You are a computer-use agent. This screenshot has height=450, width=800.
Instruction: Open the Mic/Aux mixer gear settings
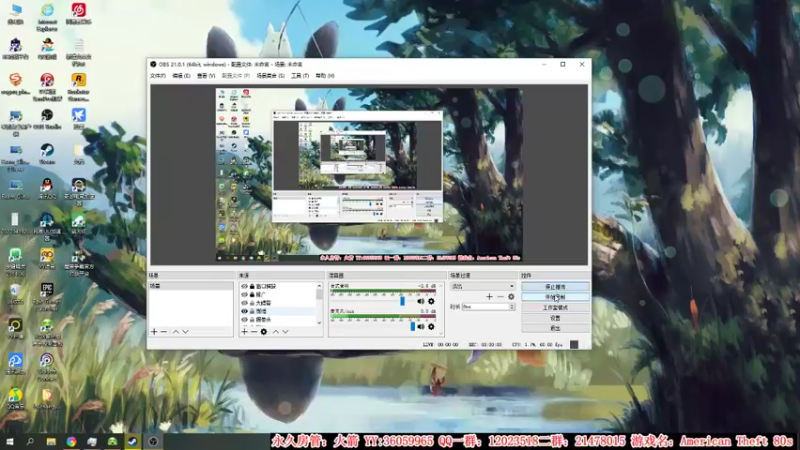click(x=431, y=327)
